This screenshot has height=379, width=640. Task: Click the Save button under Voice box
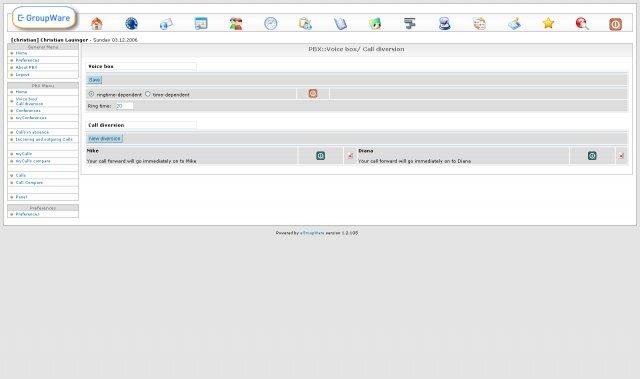(94, 80)
